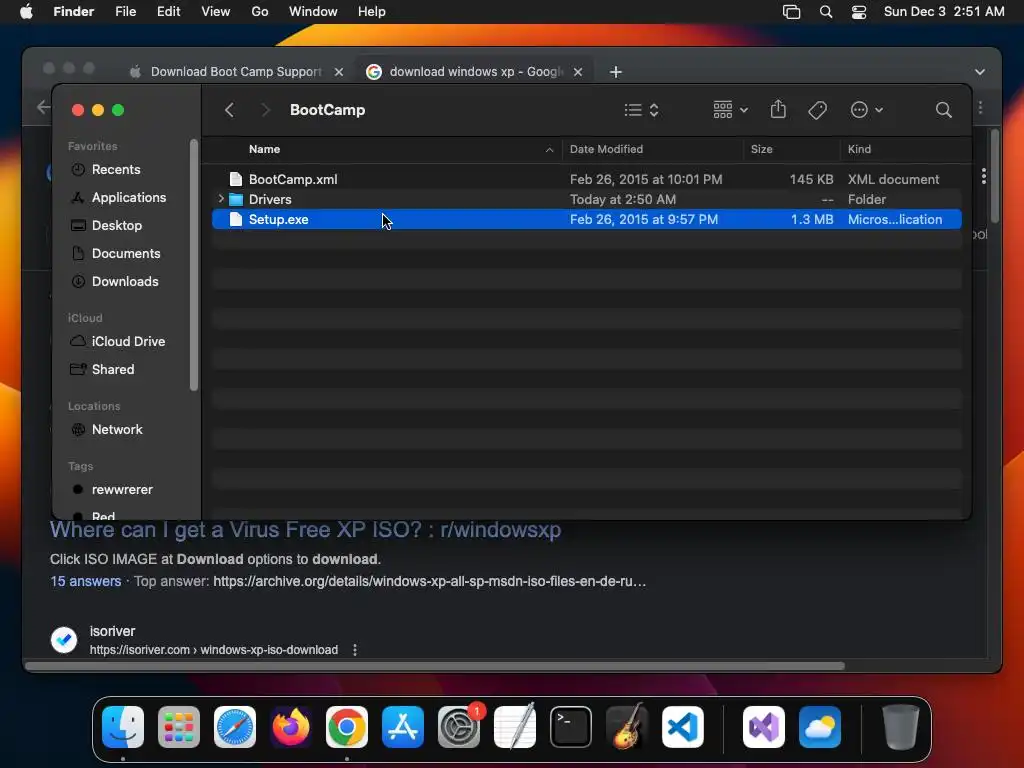Click the browser horizontal scrollbar
Viewport: 1024px width, 768px height.
point(434,666)
